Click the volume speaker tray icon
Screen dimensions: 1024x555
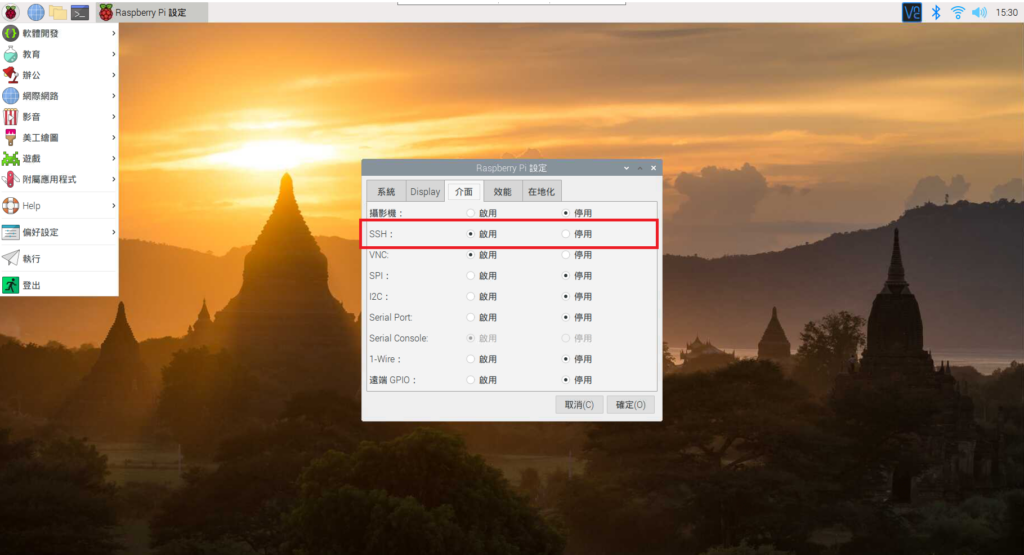pos(979,12)
